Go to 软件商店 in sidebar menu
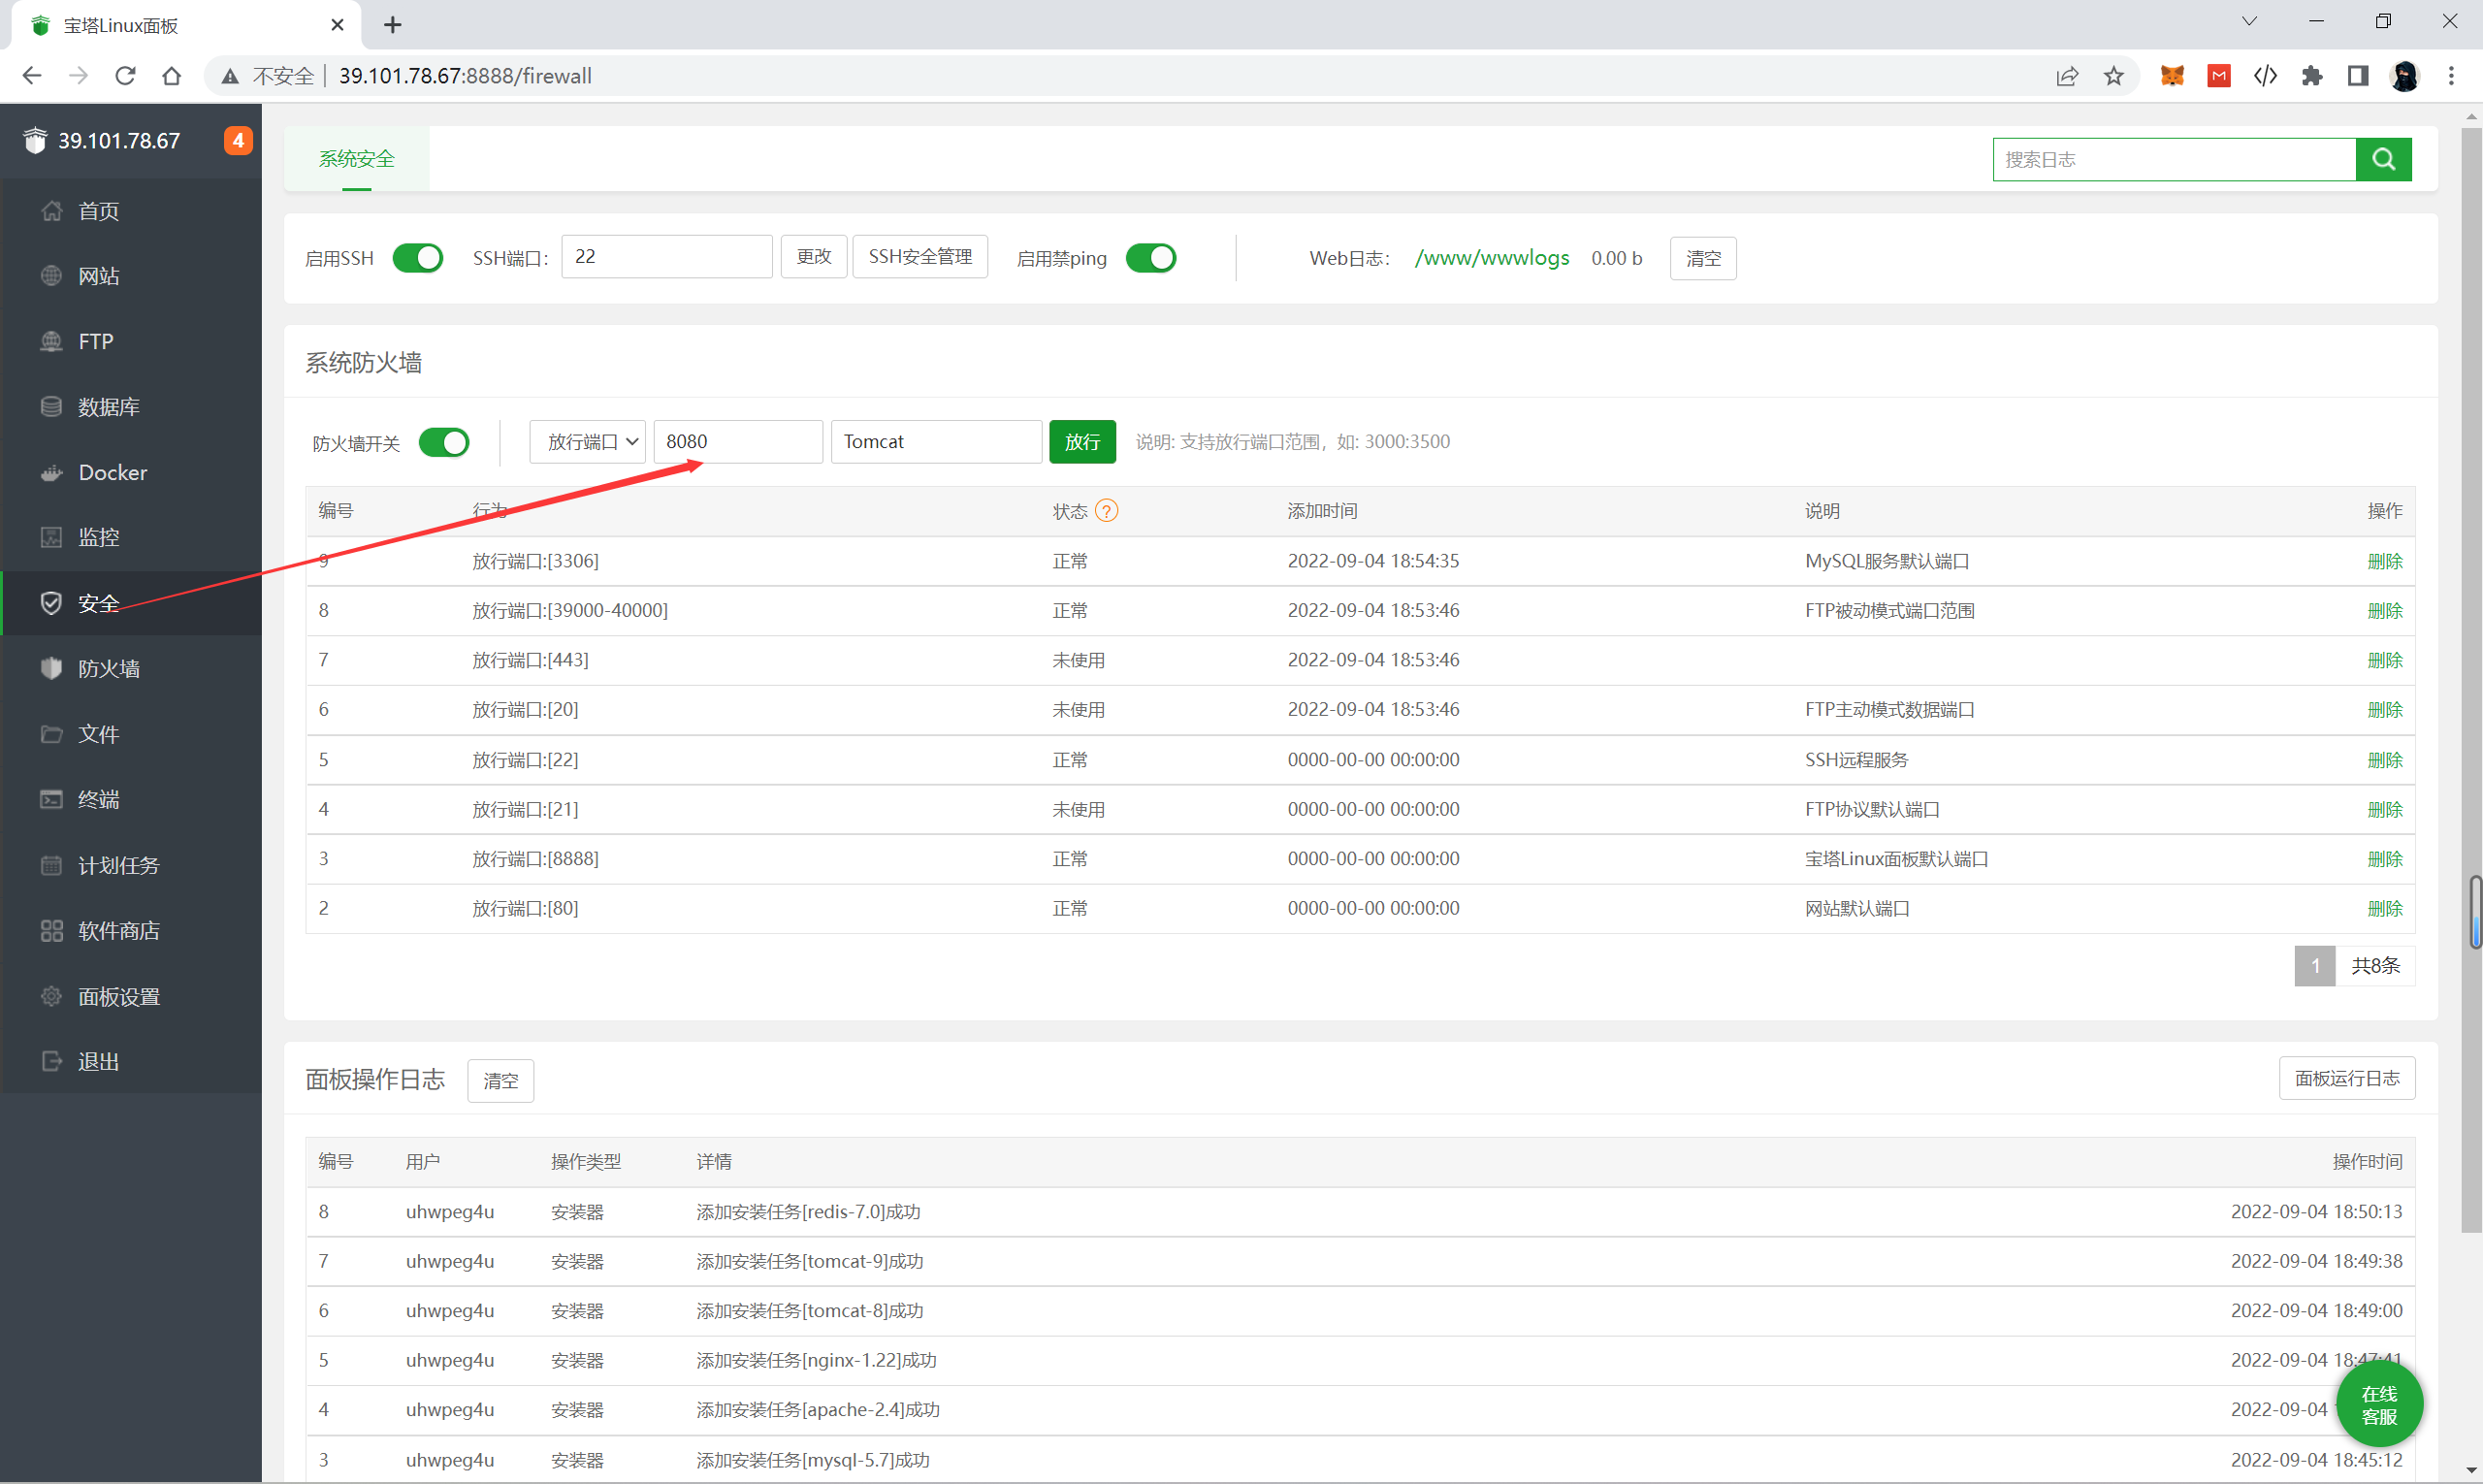This screenshot has width=2483, height=1484. click(118, 931)
